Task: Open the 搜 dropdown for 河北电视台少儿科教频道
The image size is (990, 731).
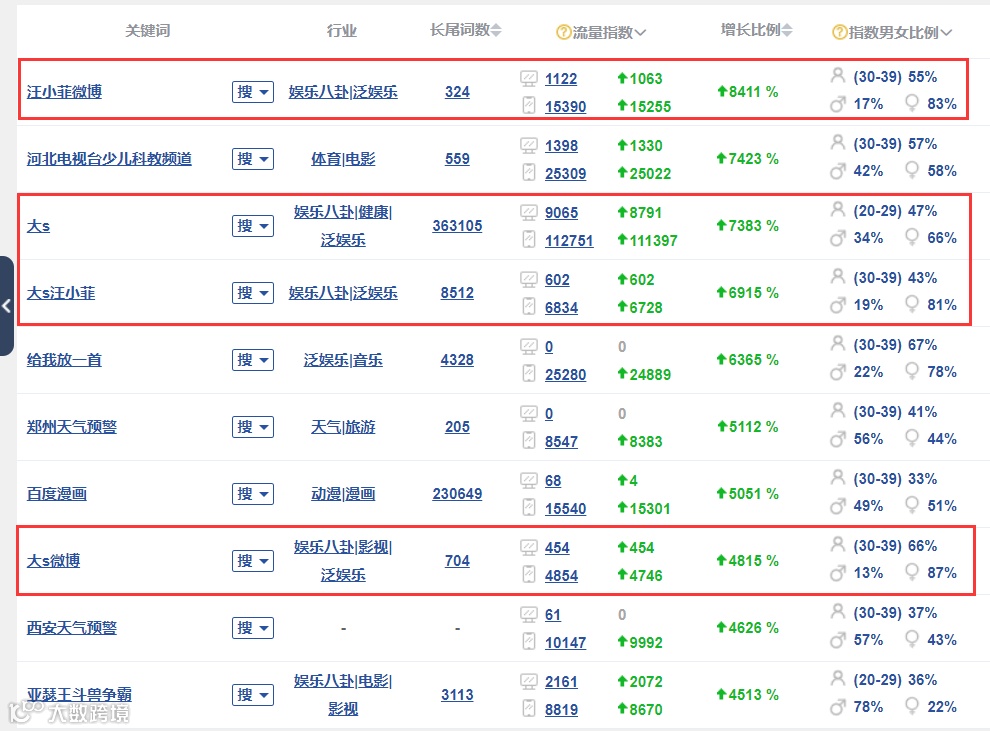Action: pos(253,159)
